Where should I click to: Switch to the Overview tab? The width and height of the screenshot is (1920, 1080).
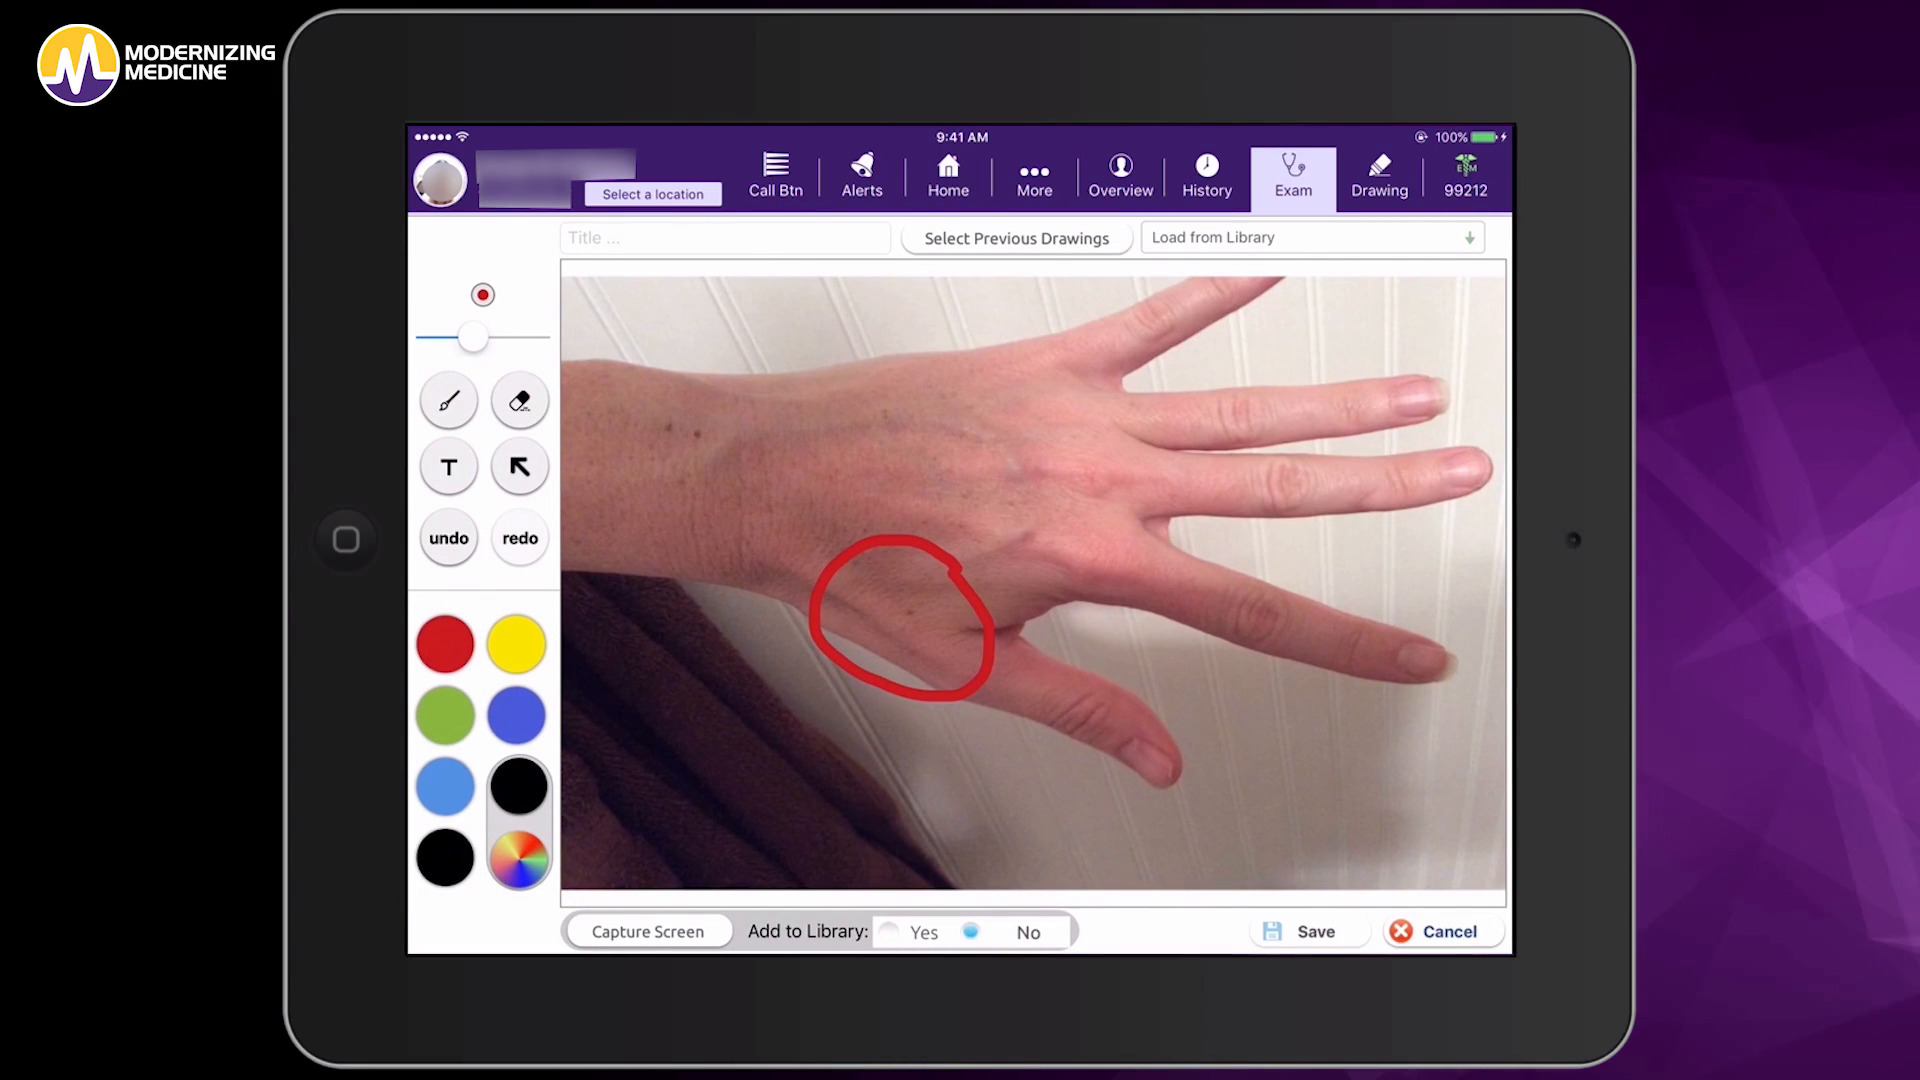tap(1120, 176)
